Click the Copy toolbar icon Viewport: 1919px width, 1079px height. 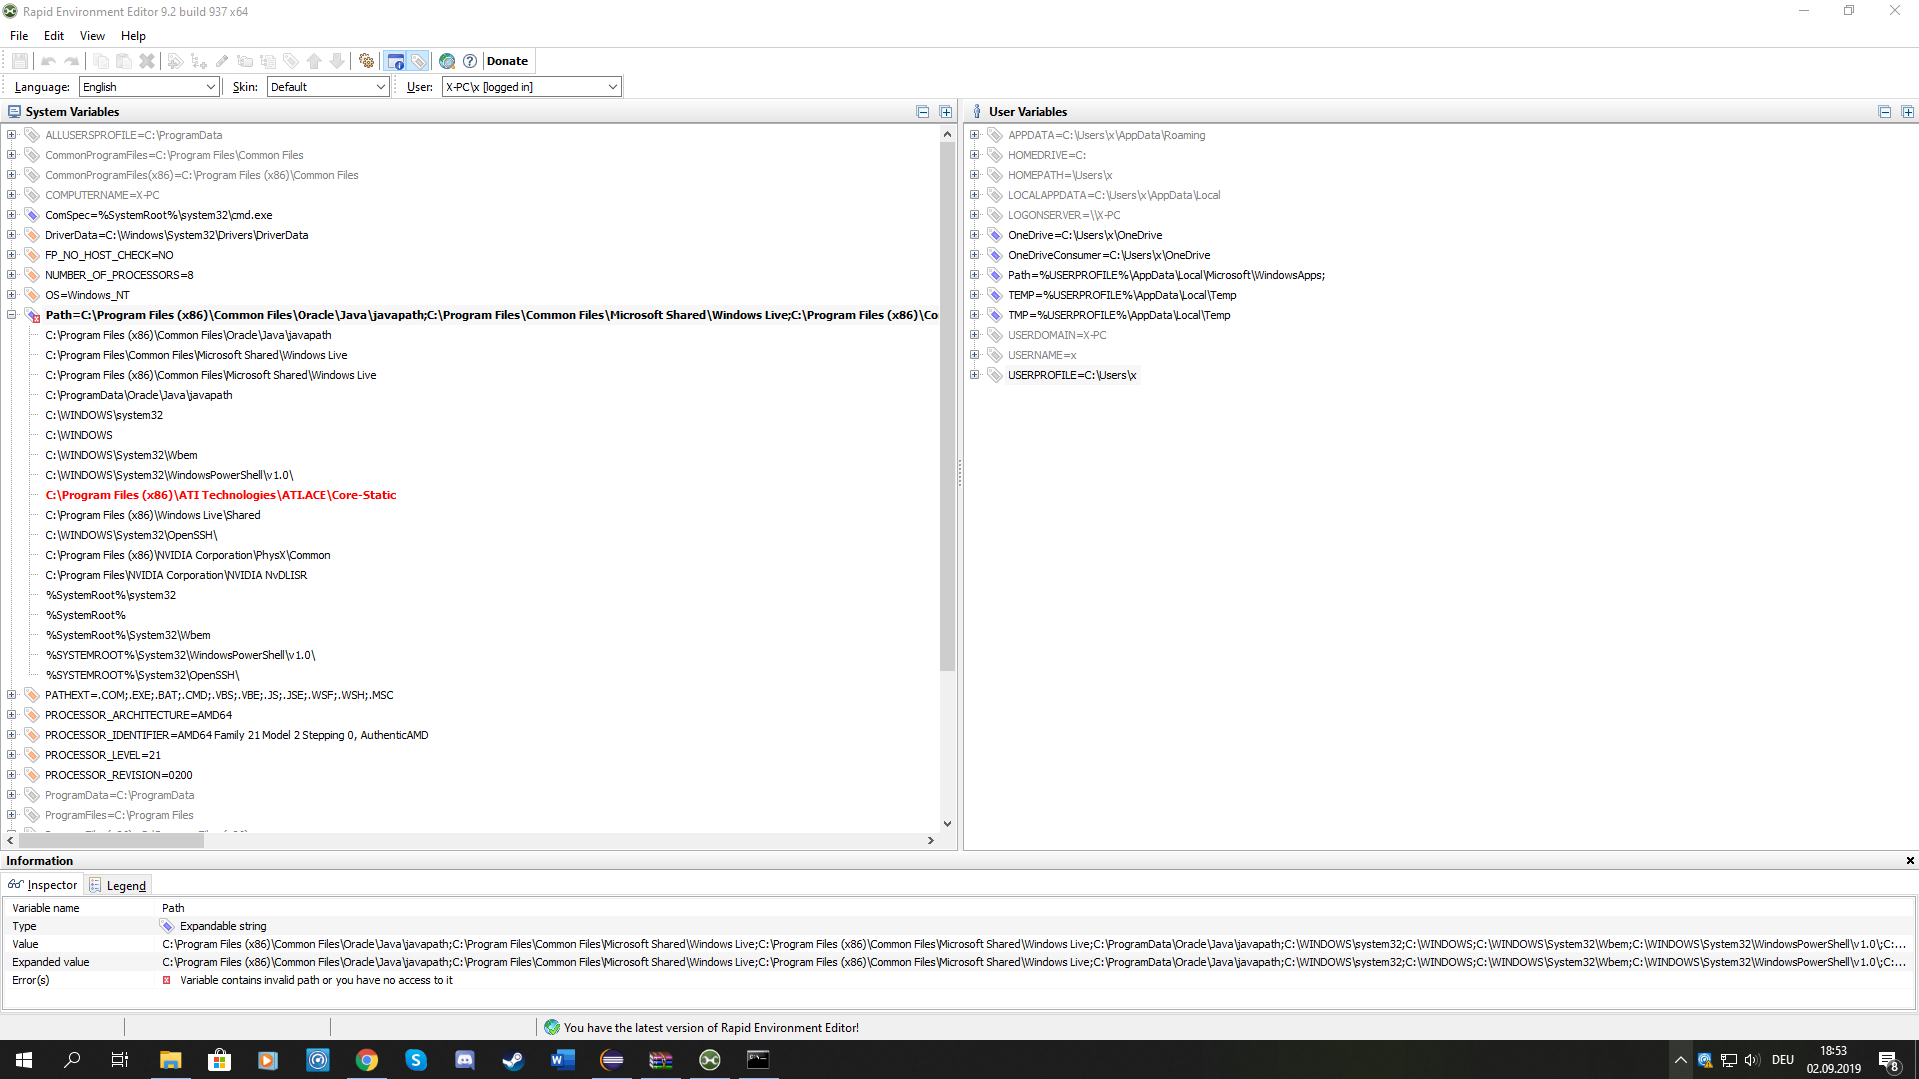click(100, 61)
